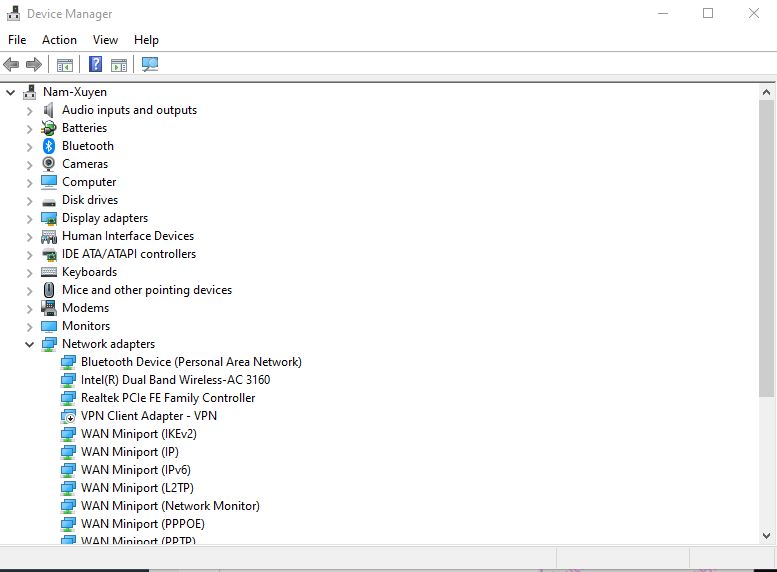Expand the Disk drives category
Image resolution: width=777 pixels, height=572 pixels.
(29, 201)
